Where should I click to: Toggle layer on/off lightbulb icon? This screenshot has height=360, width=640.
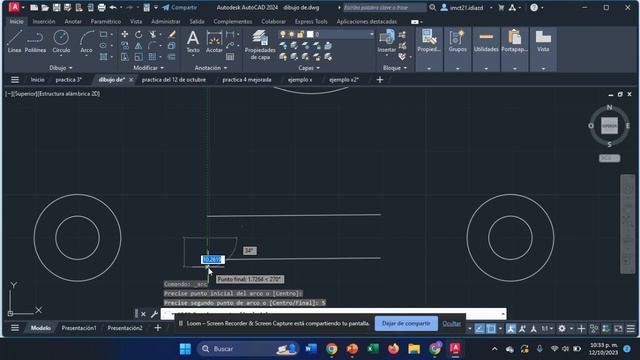[x=282, y=35]
